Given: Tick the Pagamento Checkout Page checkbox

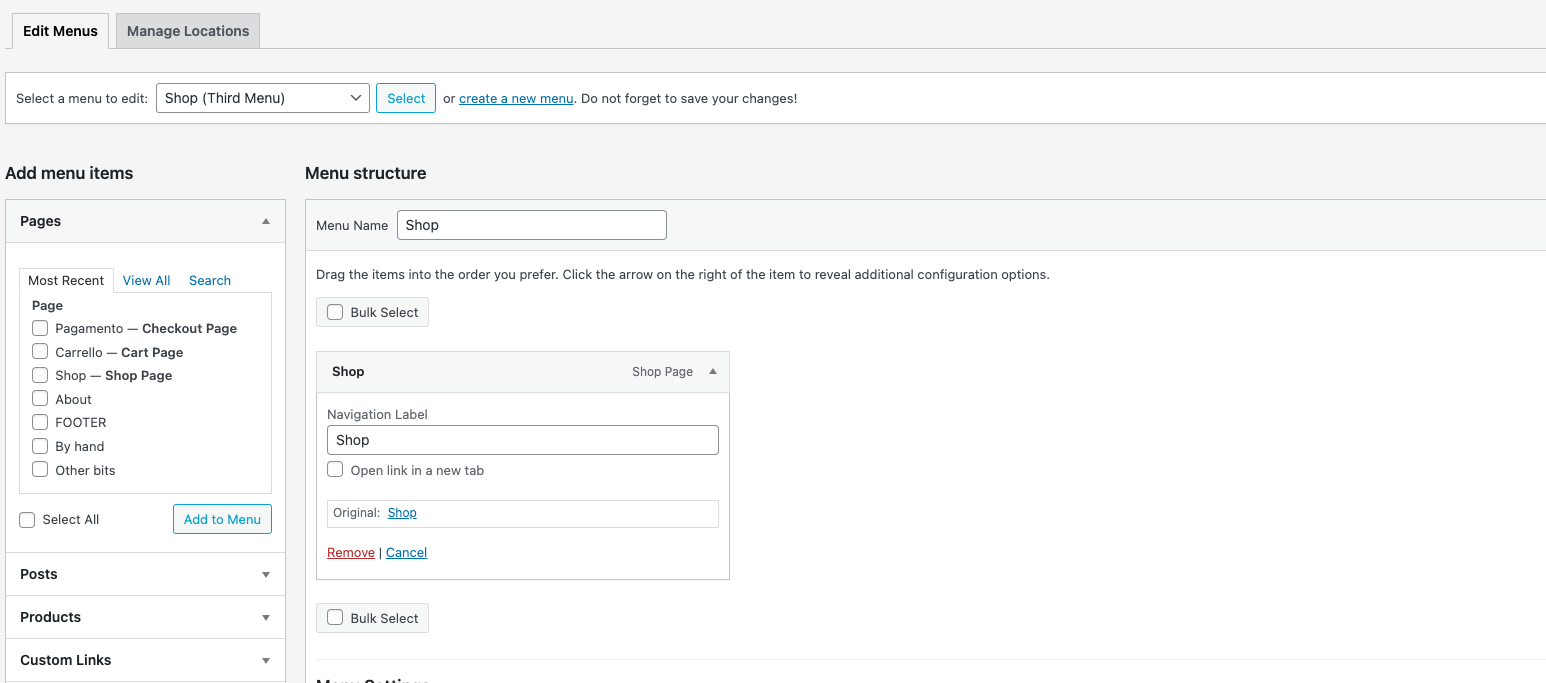Looking at the screenshot, I should click(x=40, y=328).
